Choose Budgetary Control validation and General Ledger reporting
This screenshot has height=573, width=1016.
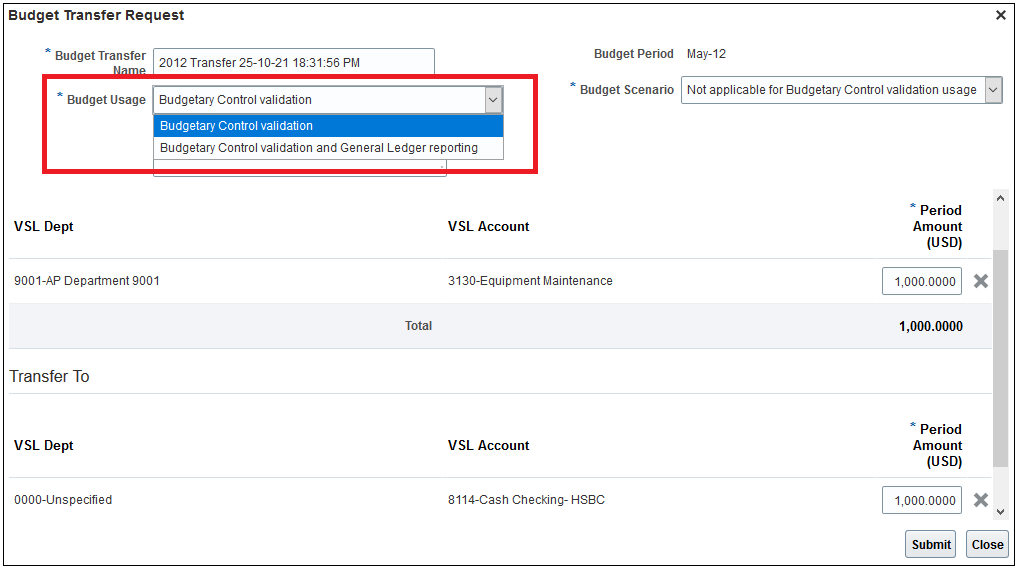point(328,148)
